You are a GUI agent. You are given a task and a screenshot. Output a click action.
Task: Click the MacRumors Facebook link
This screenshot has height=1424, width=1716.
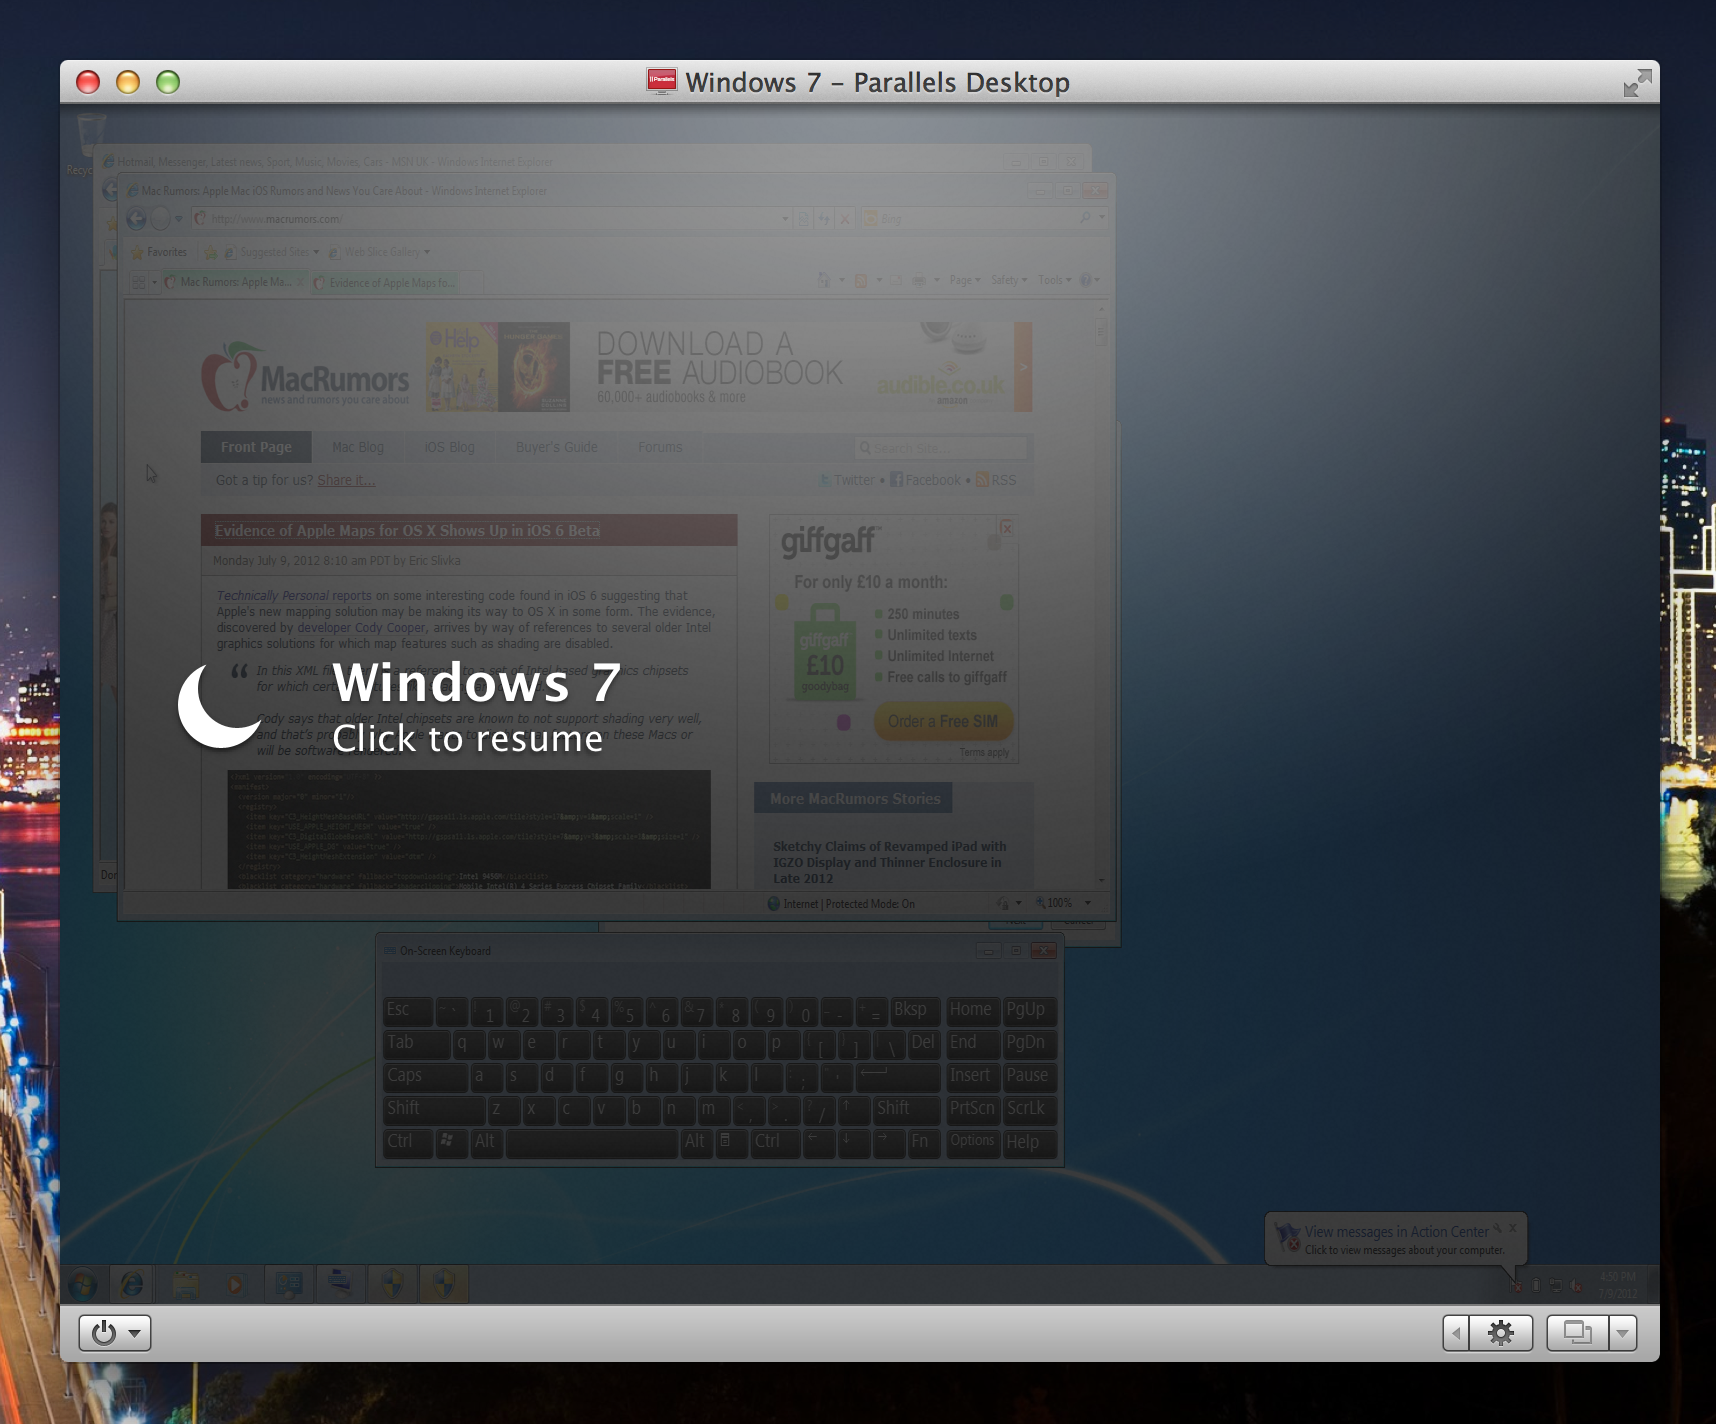click(x=925, y=480)
